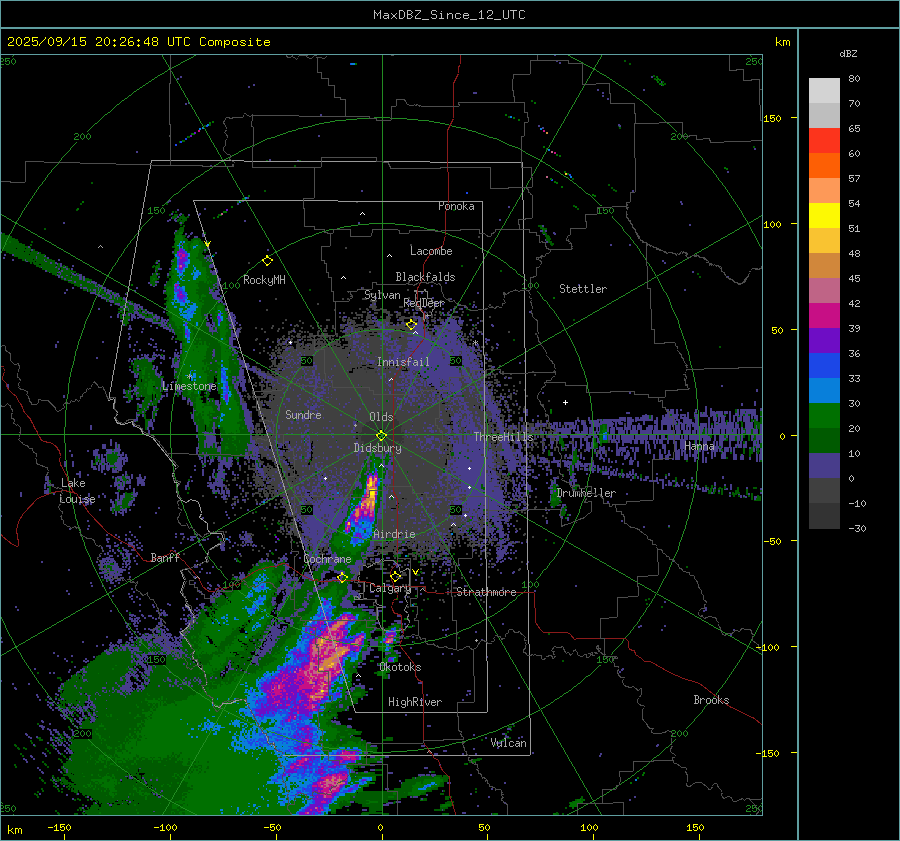Click the yellow diamond marker at RedDeer
Screen dimensions: 900x841
click(411, 325)
